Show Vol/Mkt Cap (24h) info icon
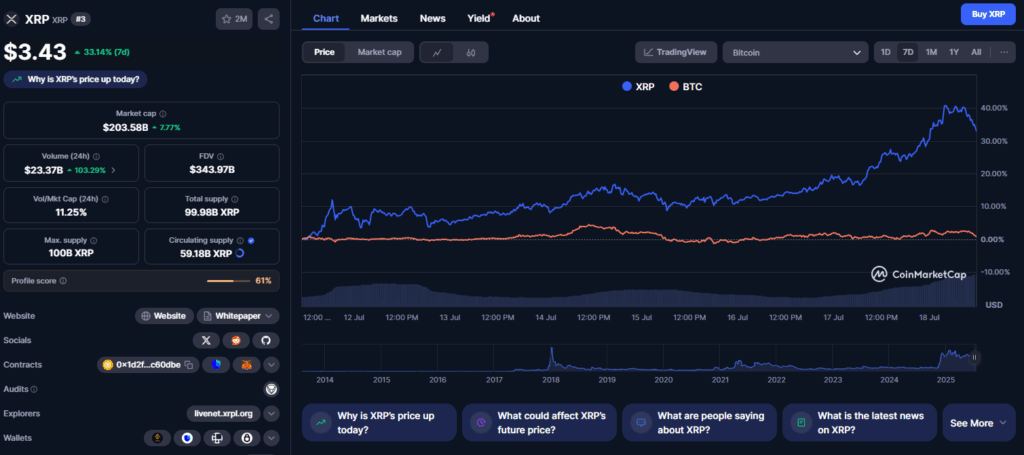This screenshot has width=1024, height=455. pos(105,199)
